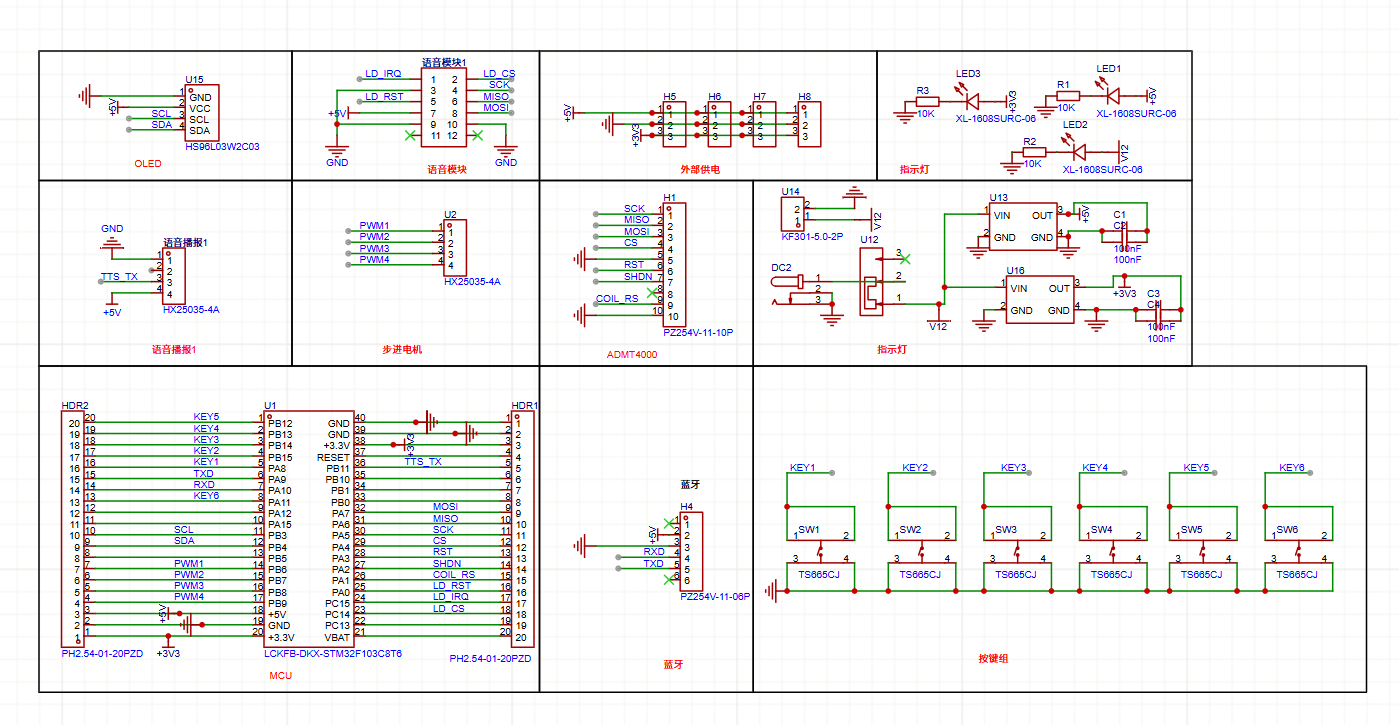1399x725 pixels.
Task: Select the U2 stepper motor connector
Action: 455,248
